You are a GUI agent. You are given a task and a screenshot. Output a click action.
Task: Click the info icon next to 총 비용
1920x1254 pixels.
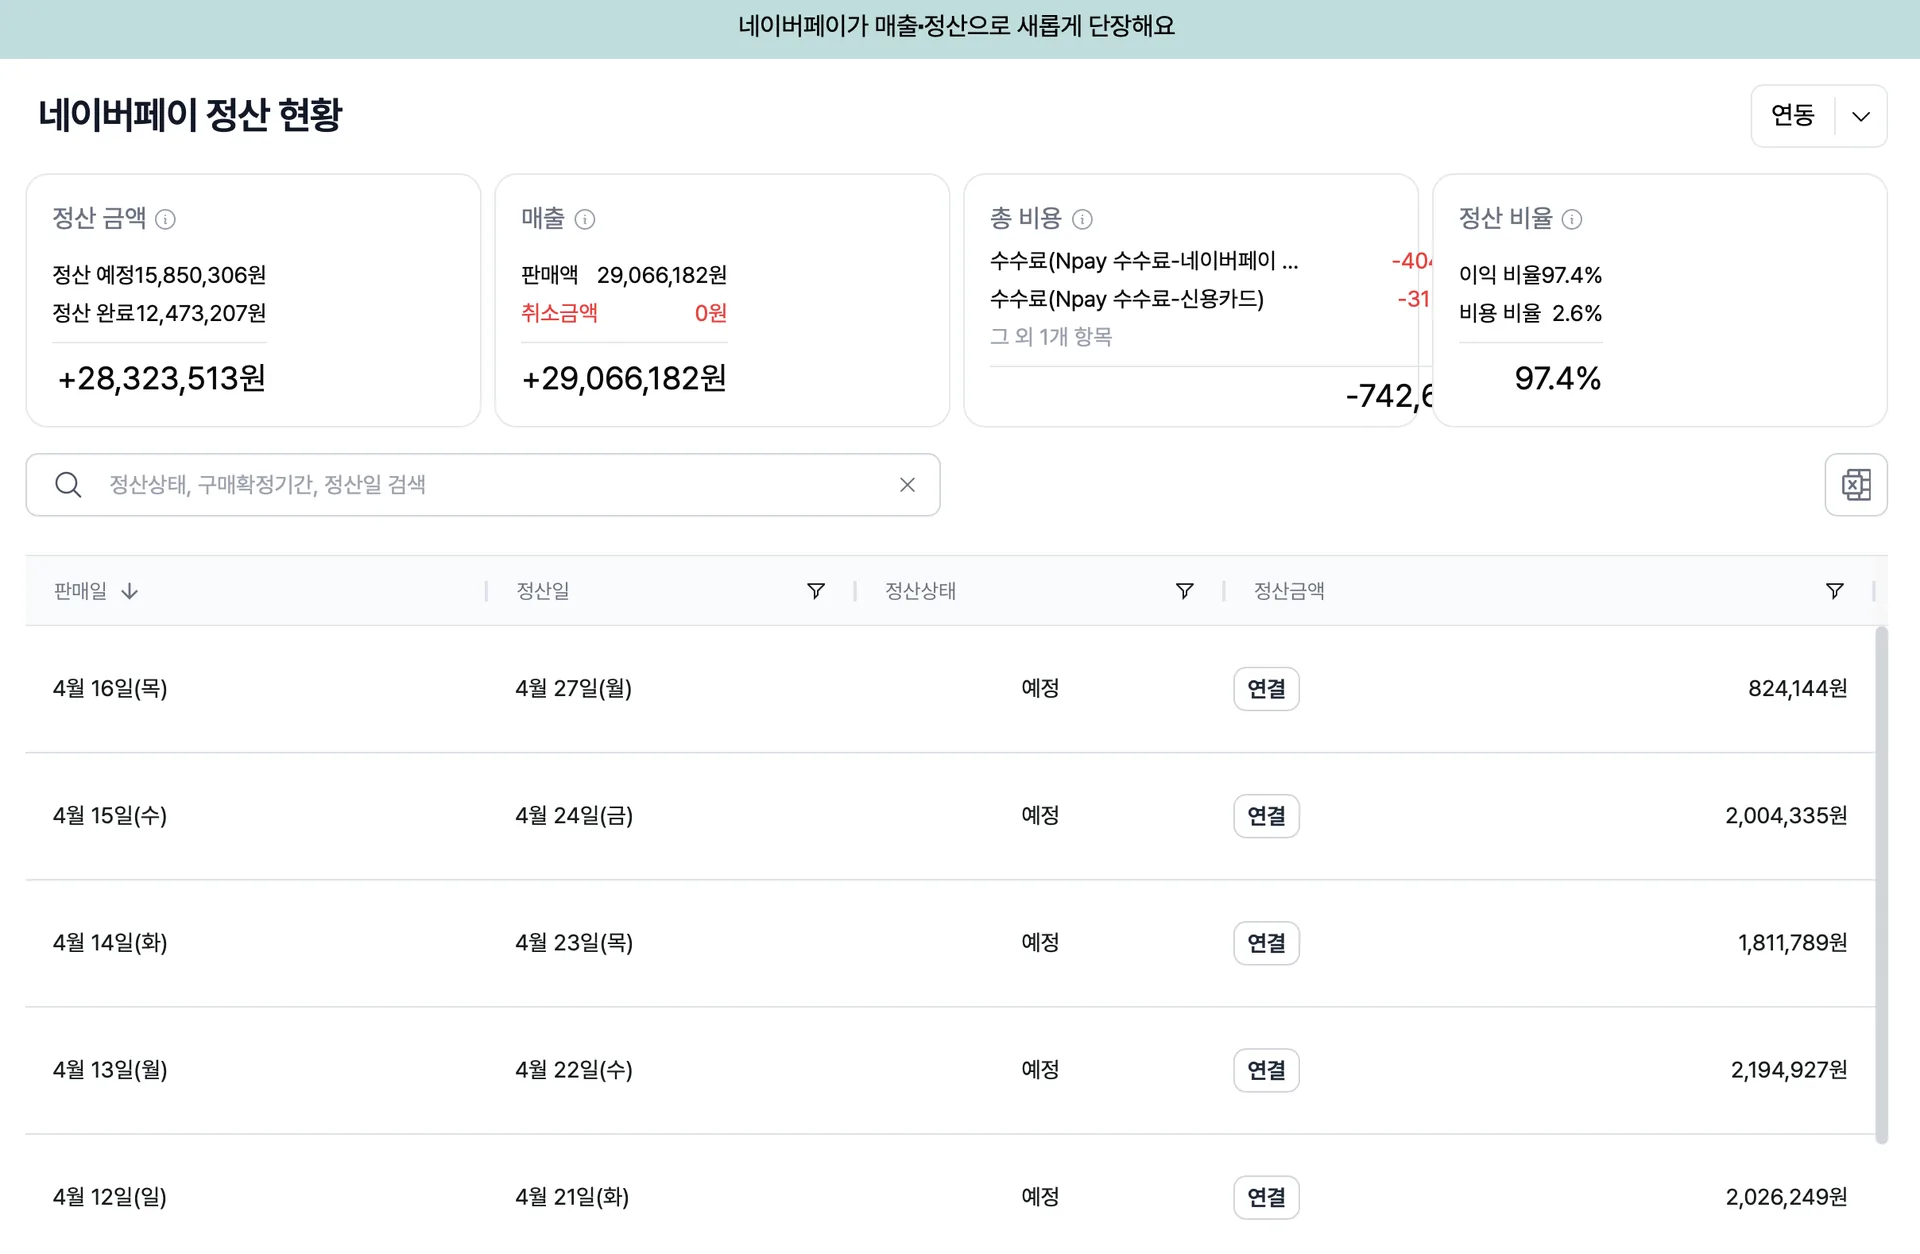point(1082,219)
